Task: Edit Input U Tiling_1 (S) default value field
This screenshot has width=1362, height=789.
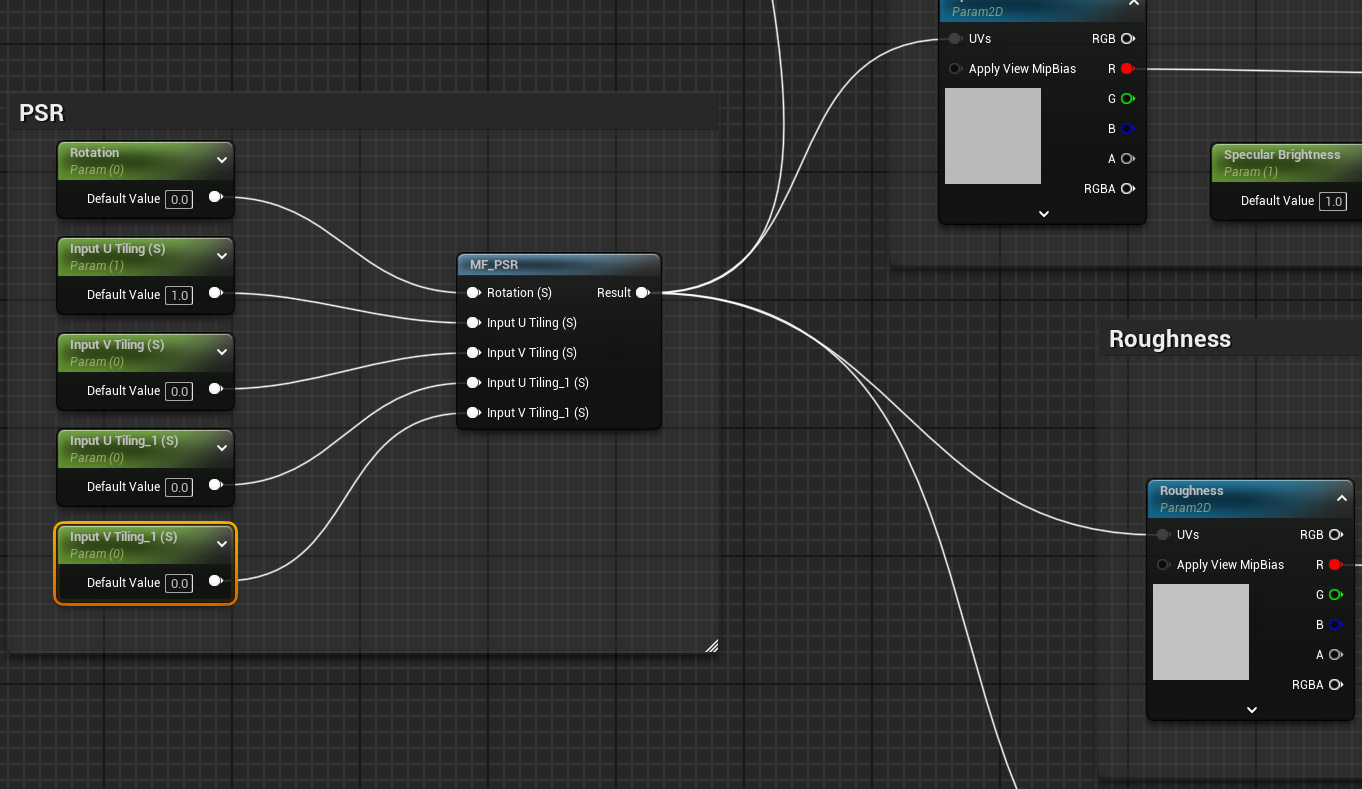Action: 179,487
